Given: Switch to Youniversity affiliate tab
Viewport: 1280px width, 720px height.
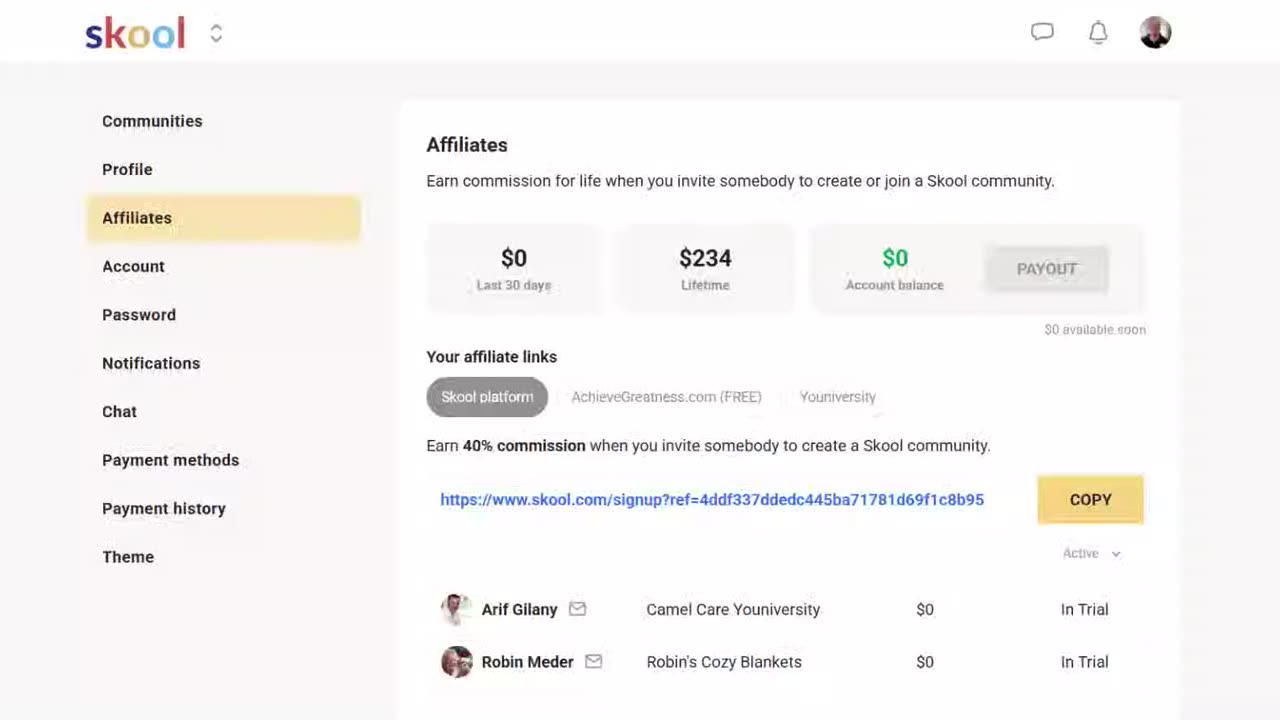Looking at the screenshot, I should (837, 397).
